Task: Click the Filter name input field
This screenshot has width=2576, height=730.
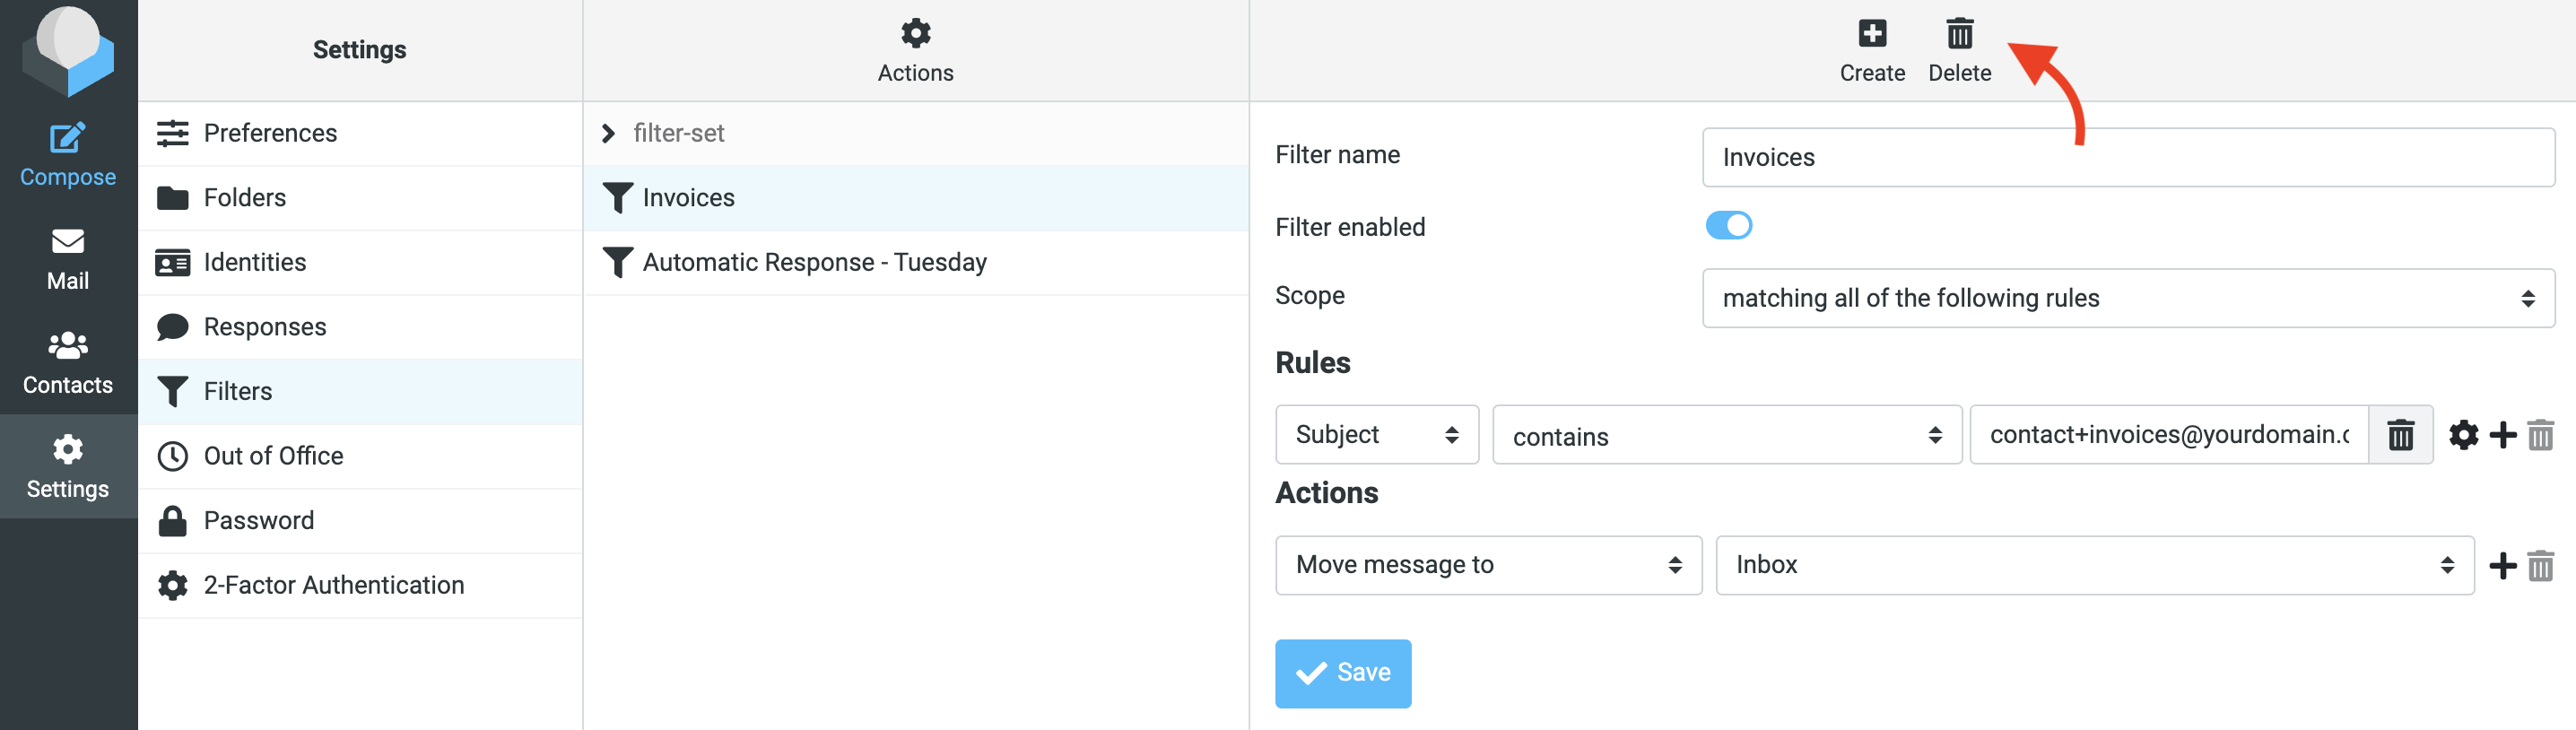Action: [x=2127, y=157]
